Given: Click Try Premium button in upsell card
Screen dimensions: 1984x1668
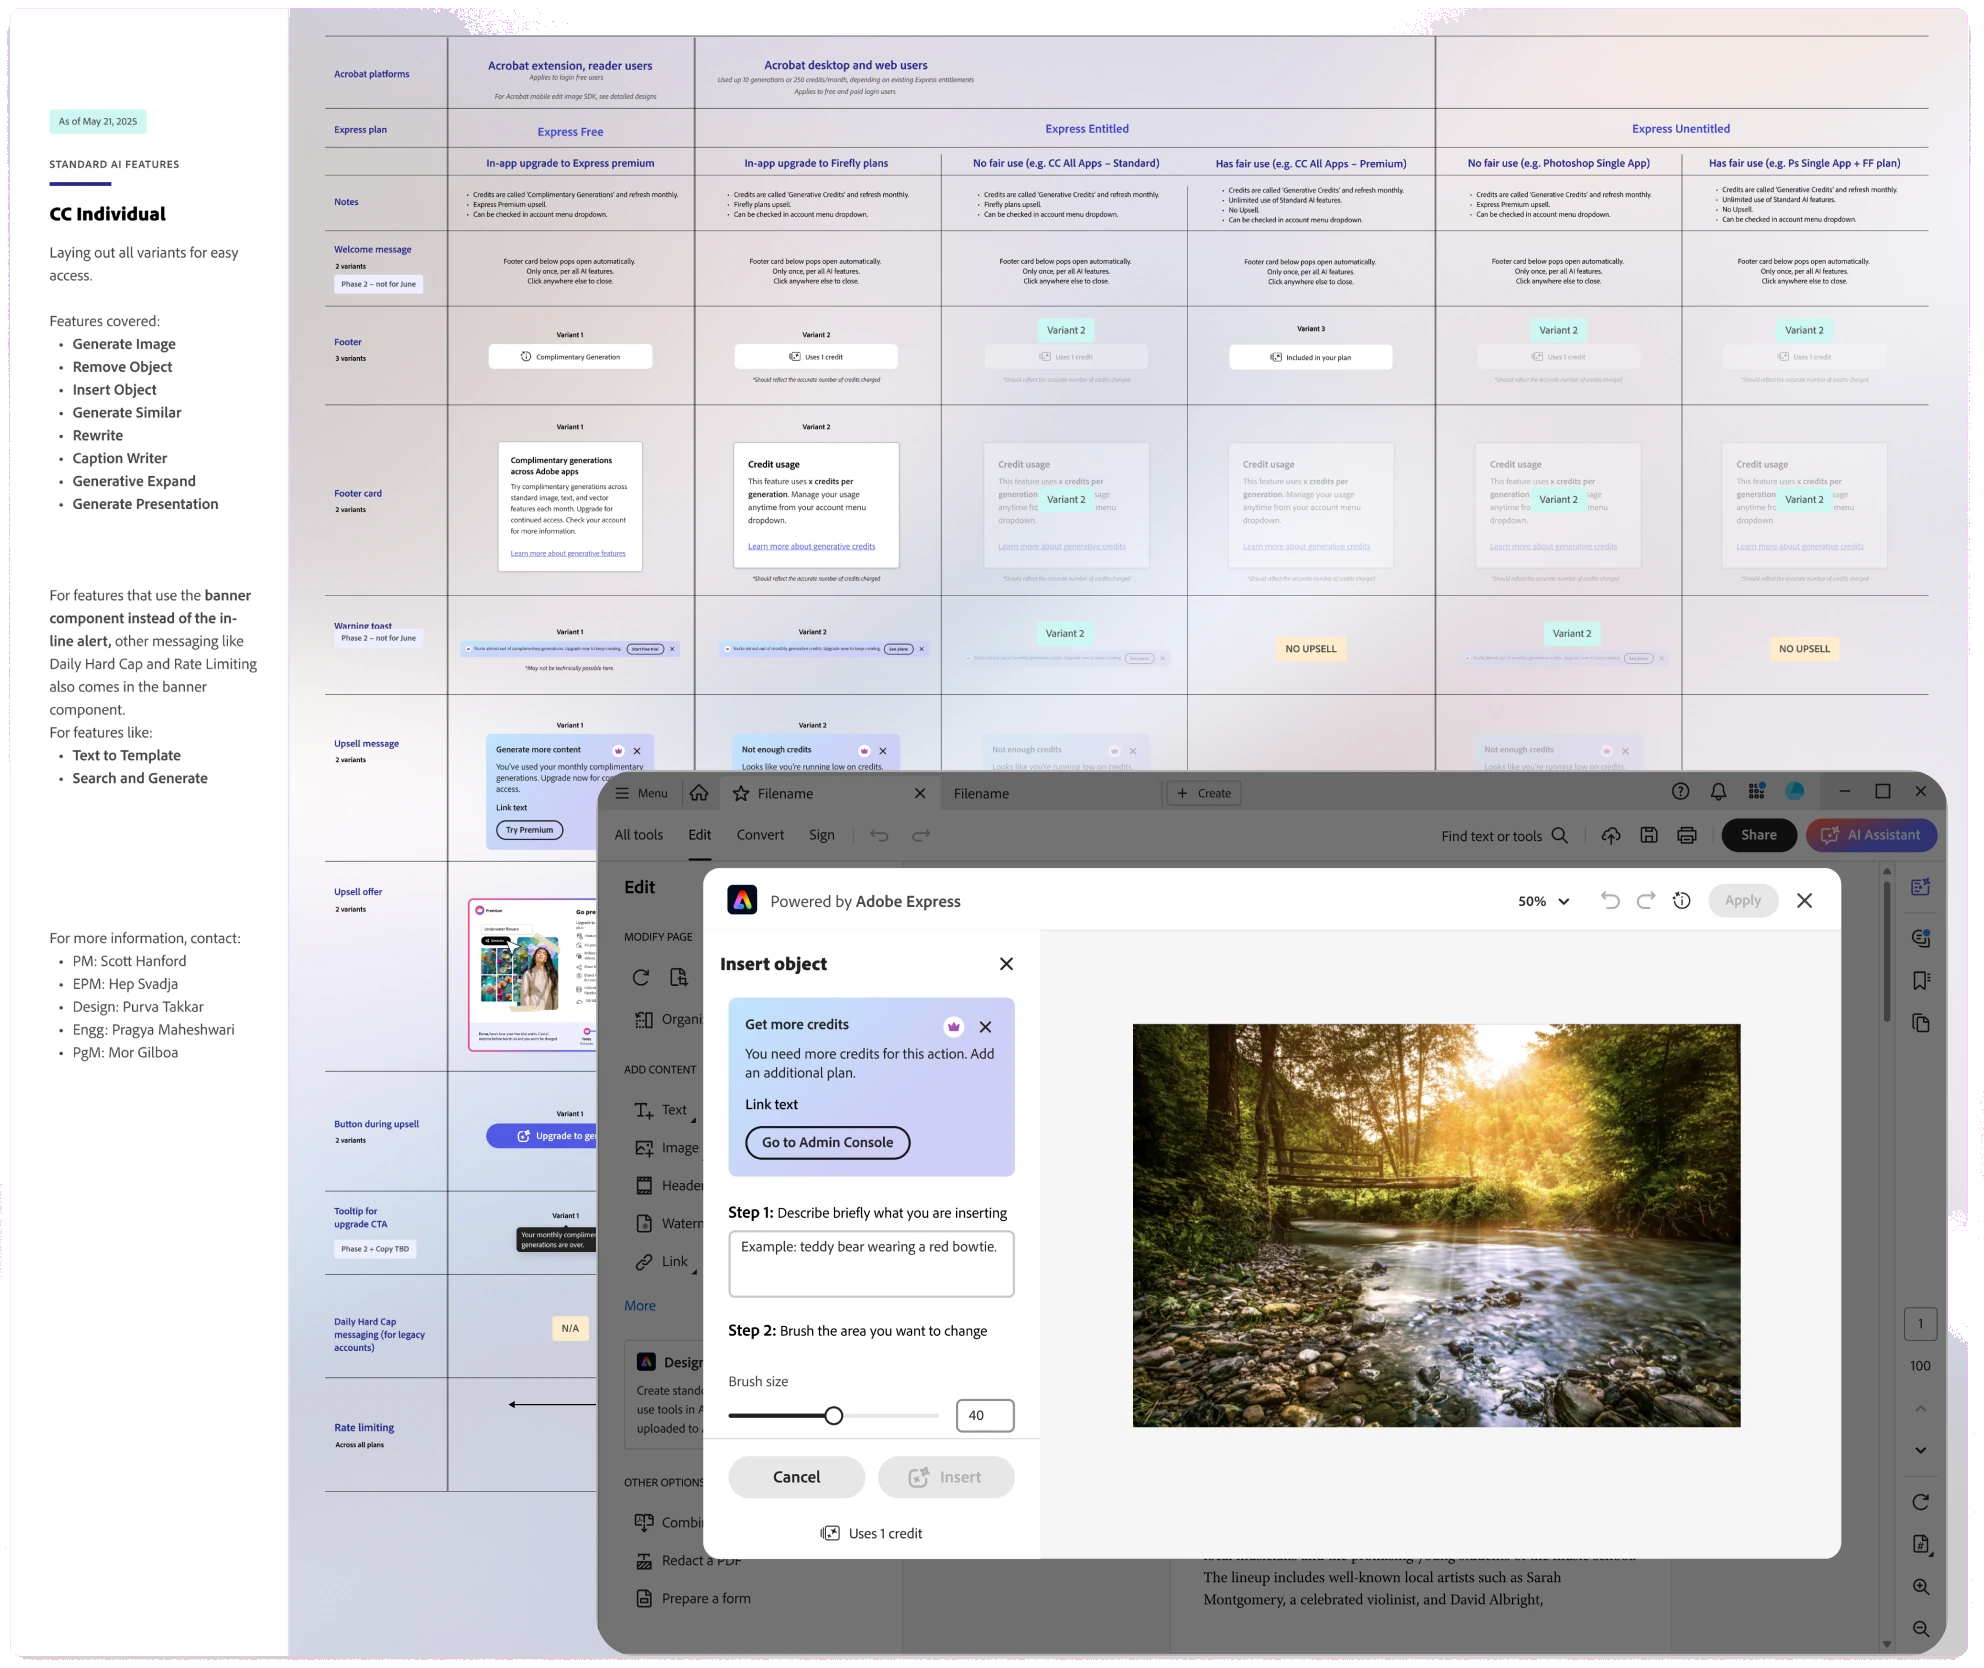Looking at the screenshot, I should 529,830.
